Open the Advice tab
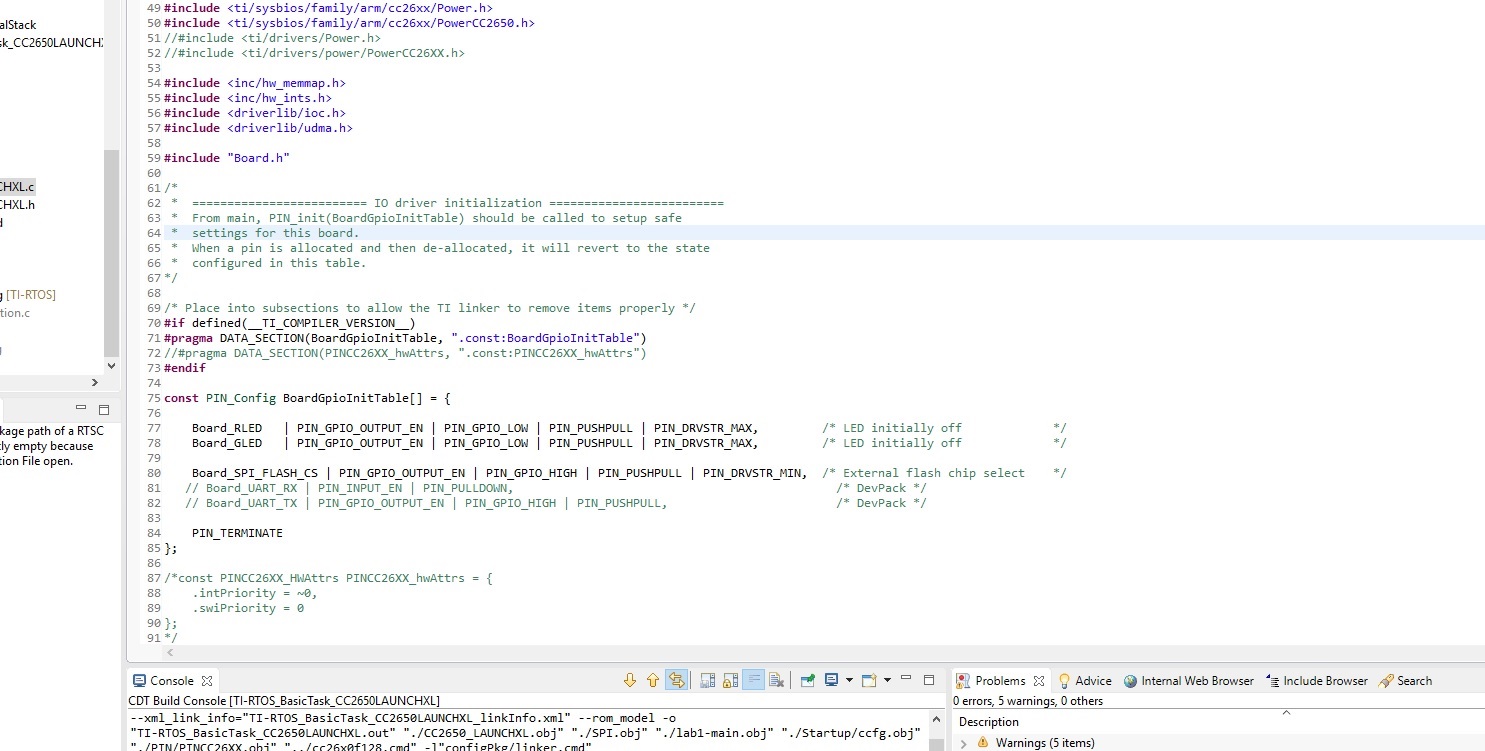 1085,681
